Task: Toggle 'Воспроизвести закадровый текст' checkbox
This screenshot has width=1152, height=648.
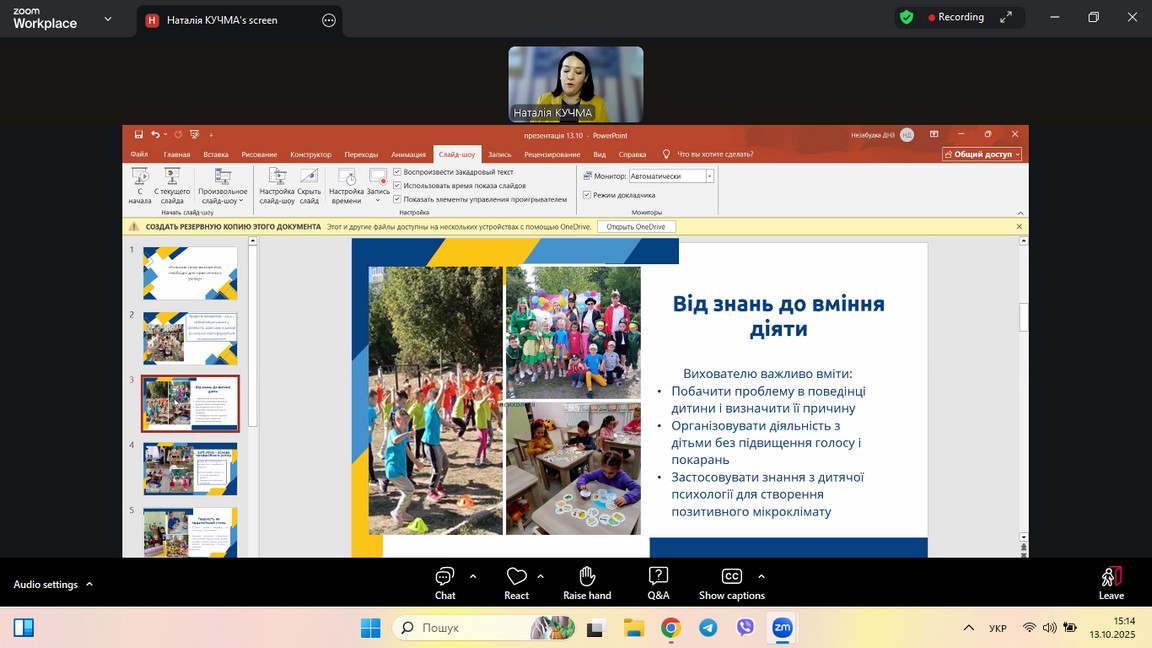Action: click(x=398, y=172)
